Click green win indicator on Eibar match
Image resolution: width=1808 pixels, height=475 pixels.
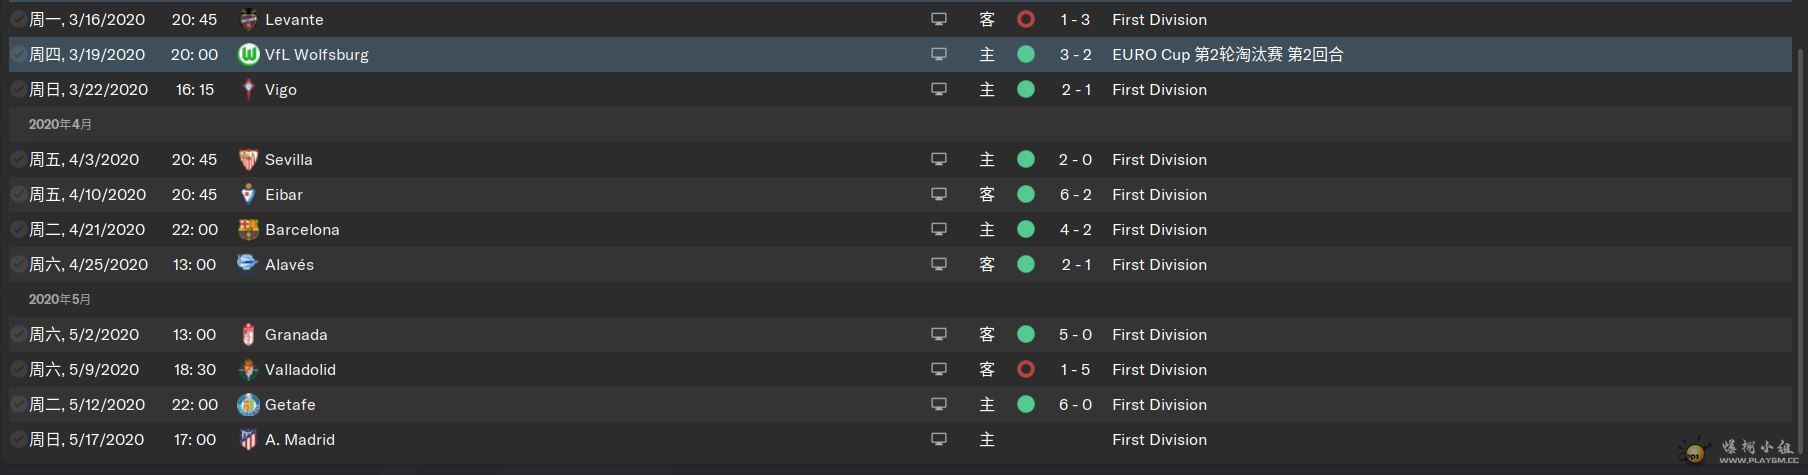[x=1025, y=194]
